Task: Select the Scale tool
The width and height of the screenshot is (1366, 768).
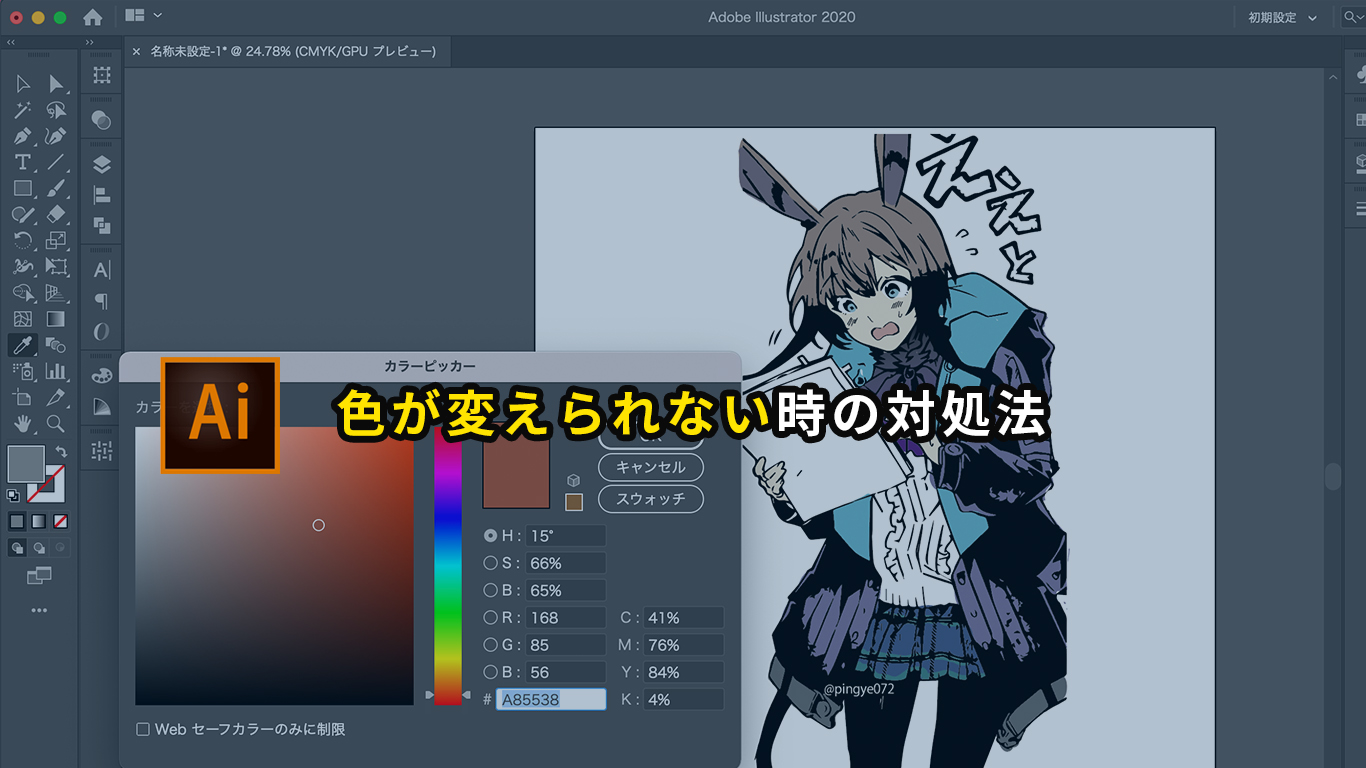Action: tap(56, 240)
